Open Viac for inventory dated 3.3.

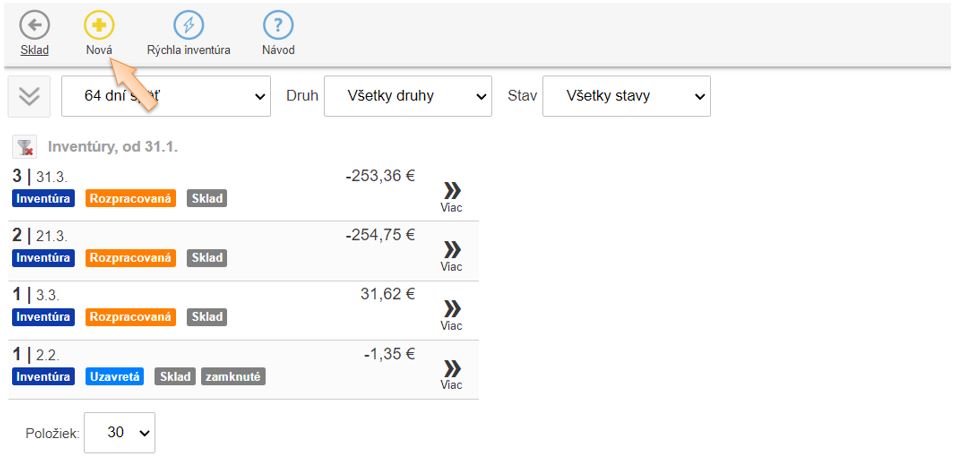click(x=451, y=315)
